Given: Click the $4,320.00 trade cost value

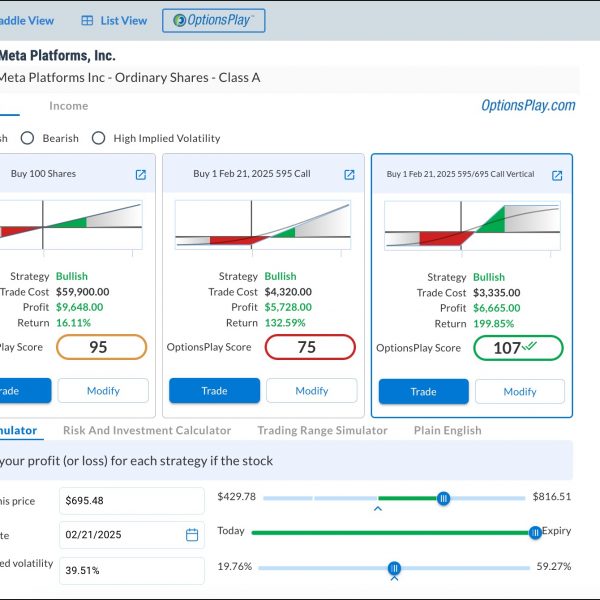Looking at the screenshot, I should coord(288,292).
